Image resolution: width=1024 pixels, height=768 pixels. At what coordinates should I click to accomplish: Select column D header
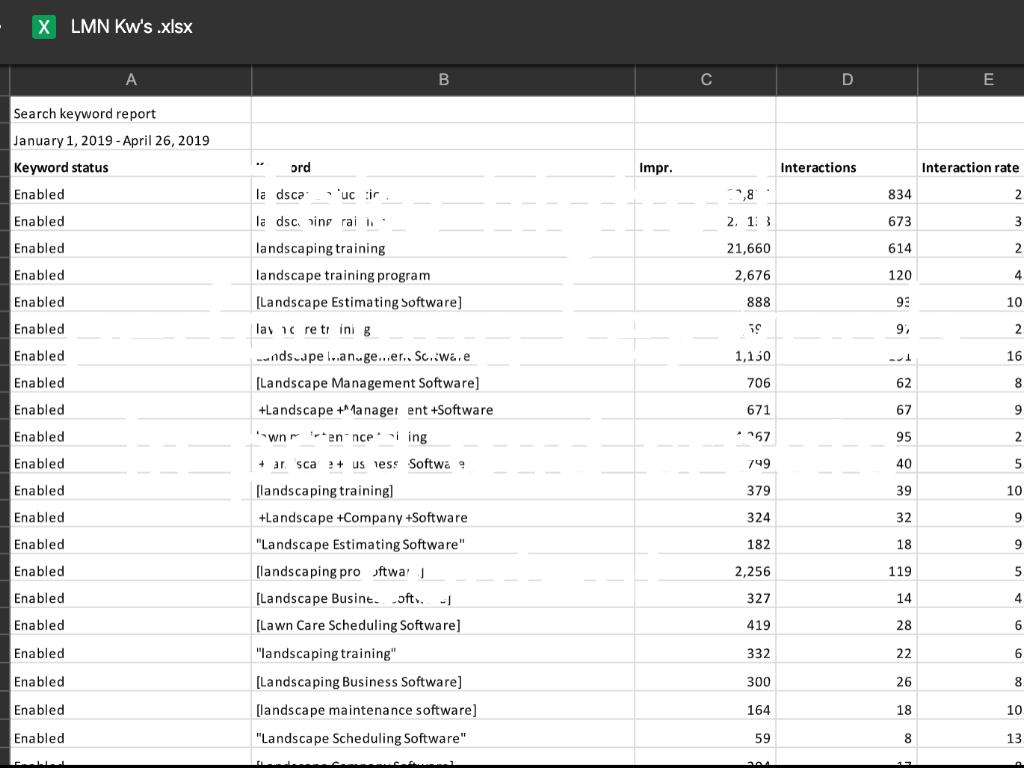[x=847, y=80]
